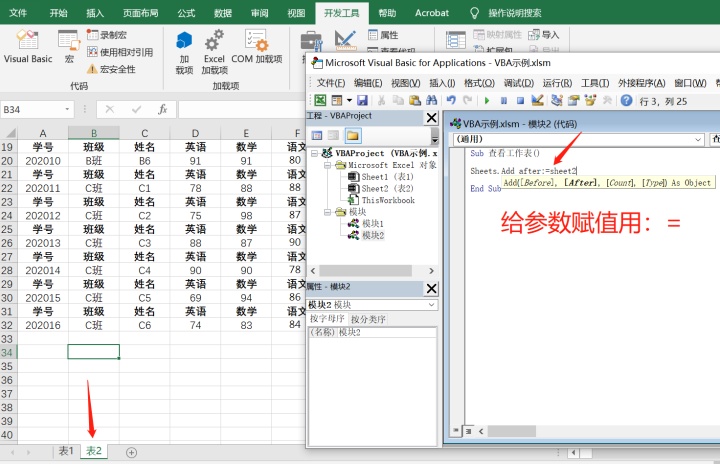720x464 pixels.
Task: Open the Visual Basic editor from ribbon
Action: tap(28, 46)
